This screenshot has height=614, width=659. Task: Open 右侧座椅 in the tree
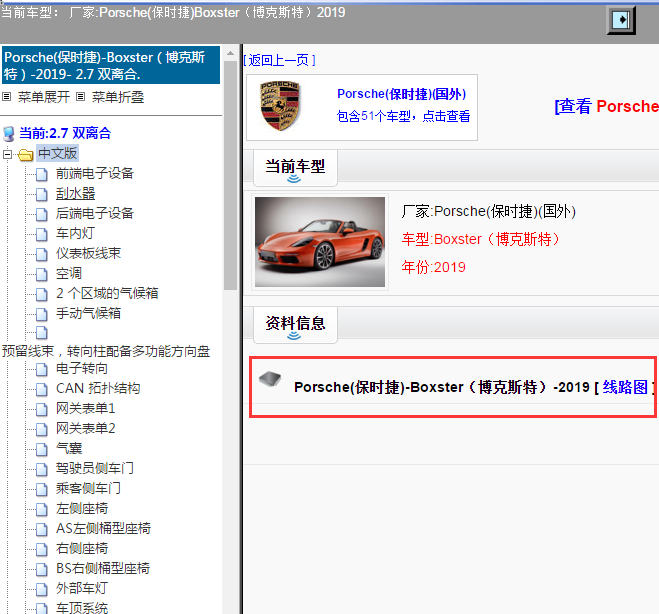click(x=82, y=548)
